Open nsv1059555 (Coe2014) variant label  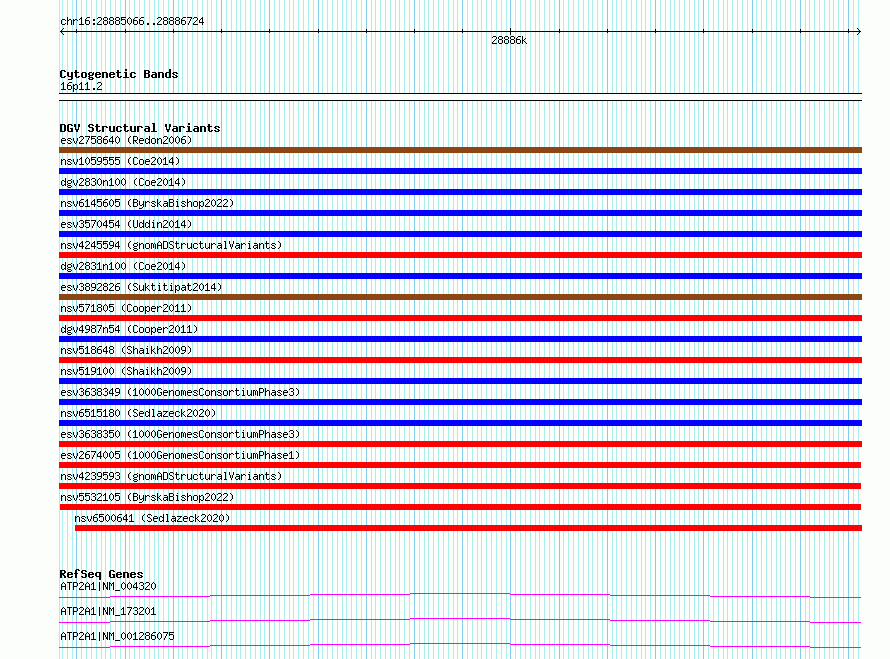120,161
